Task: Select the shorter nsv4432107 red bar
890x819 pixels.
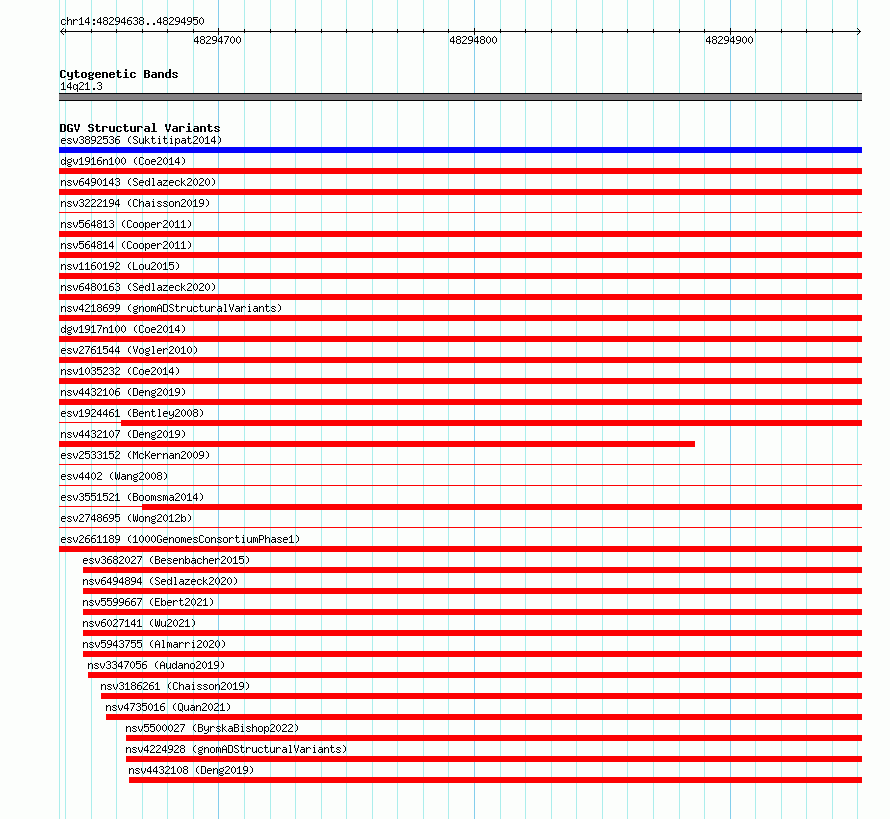Action: coord(377,444)
